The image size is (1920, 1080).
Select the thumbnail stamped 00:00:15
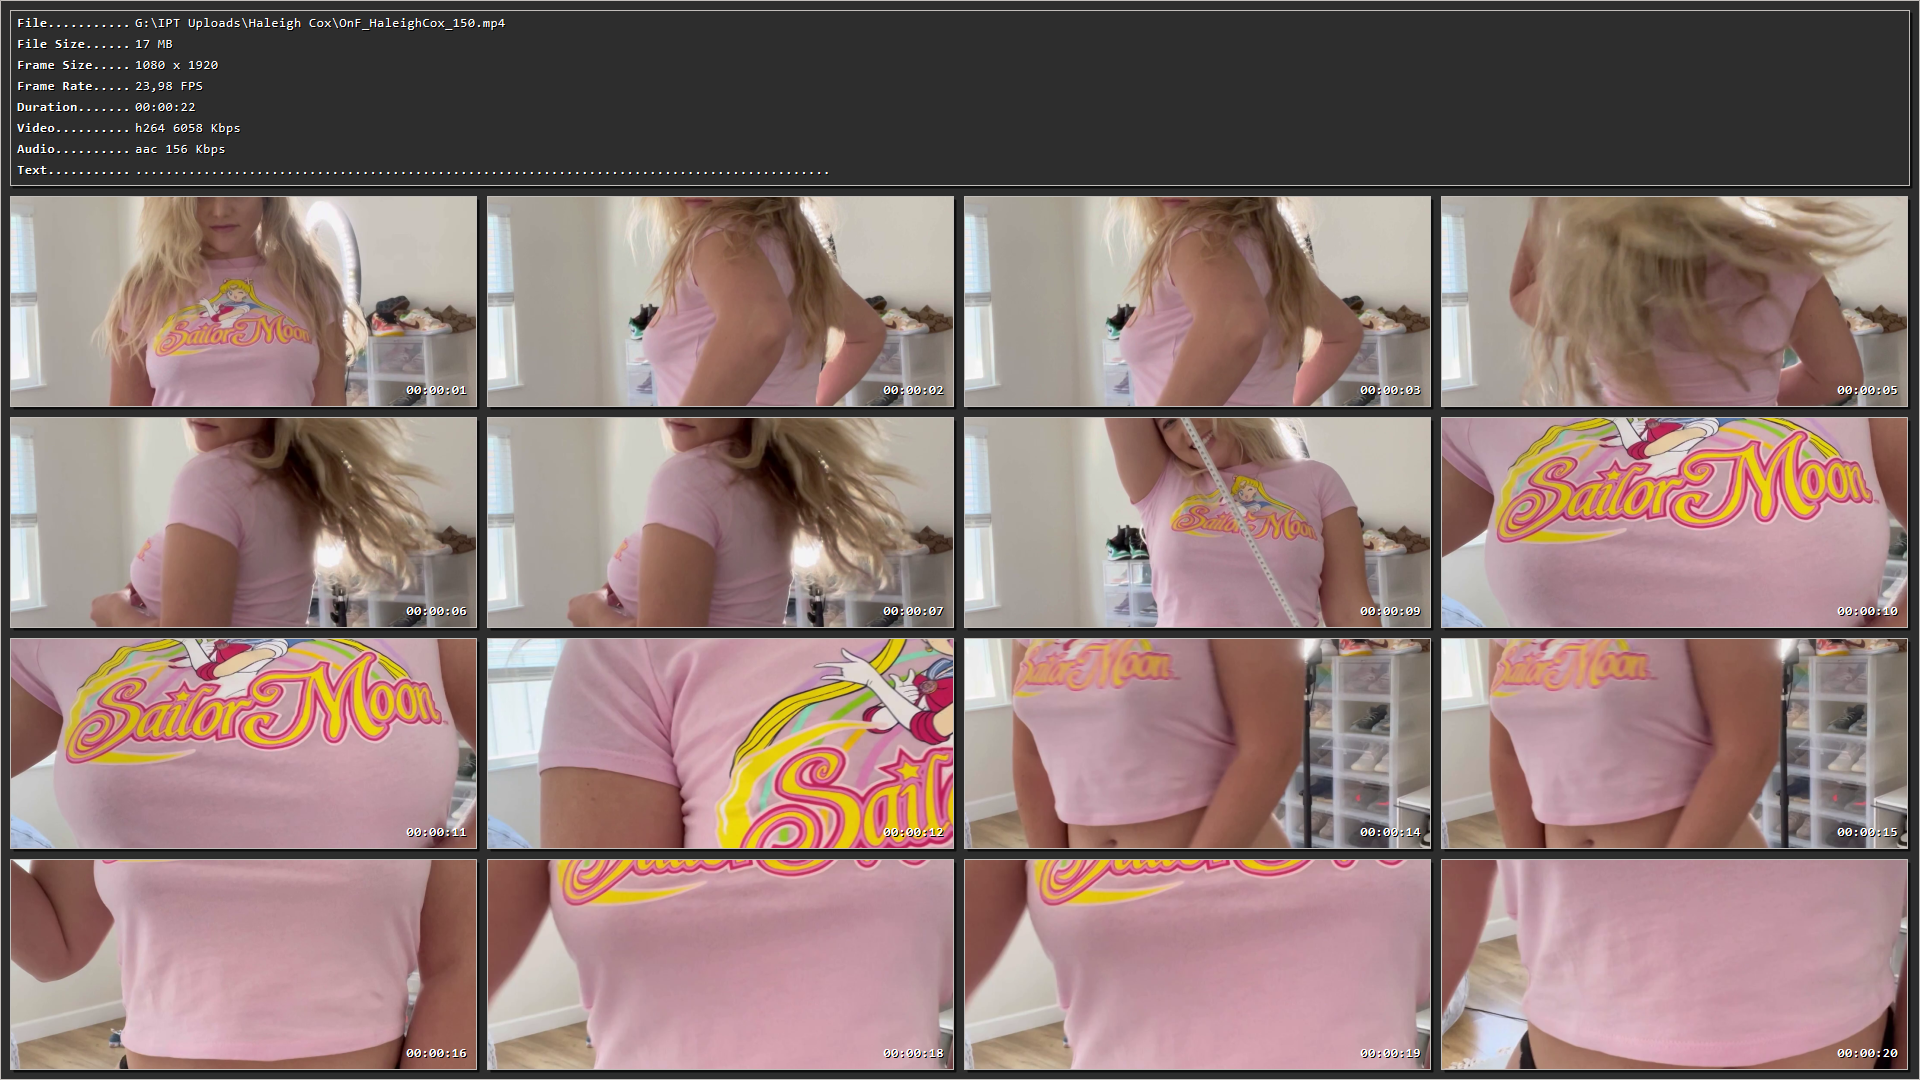click(1674, 743)
